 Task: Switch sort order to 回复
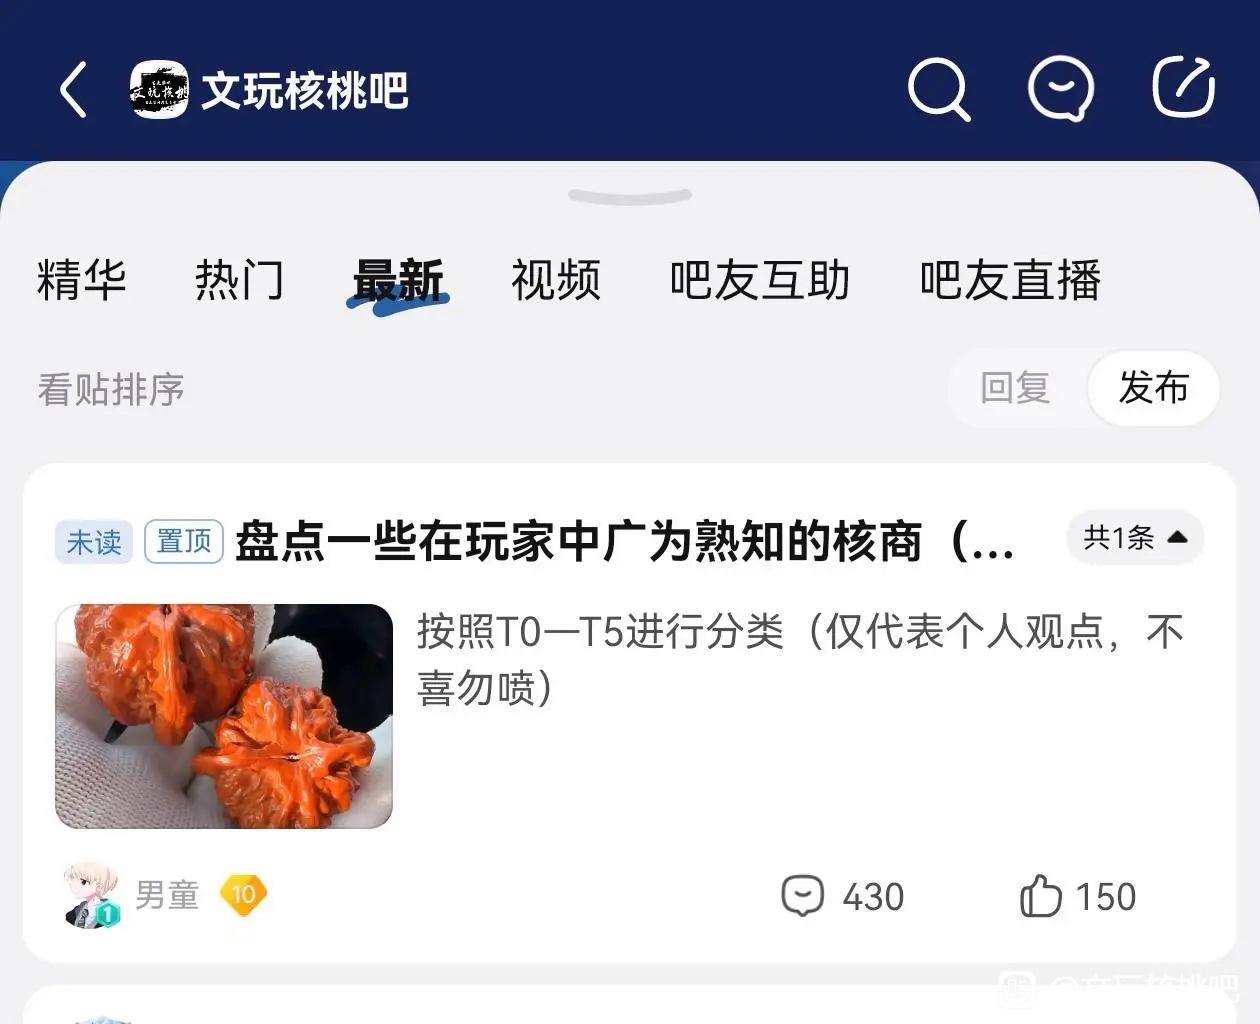coord(1015,388)
